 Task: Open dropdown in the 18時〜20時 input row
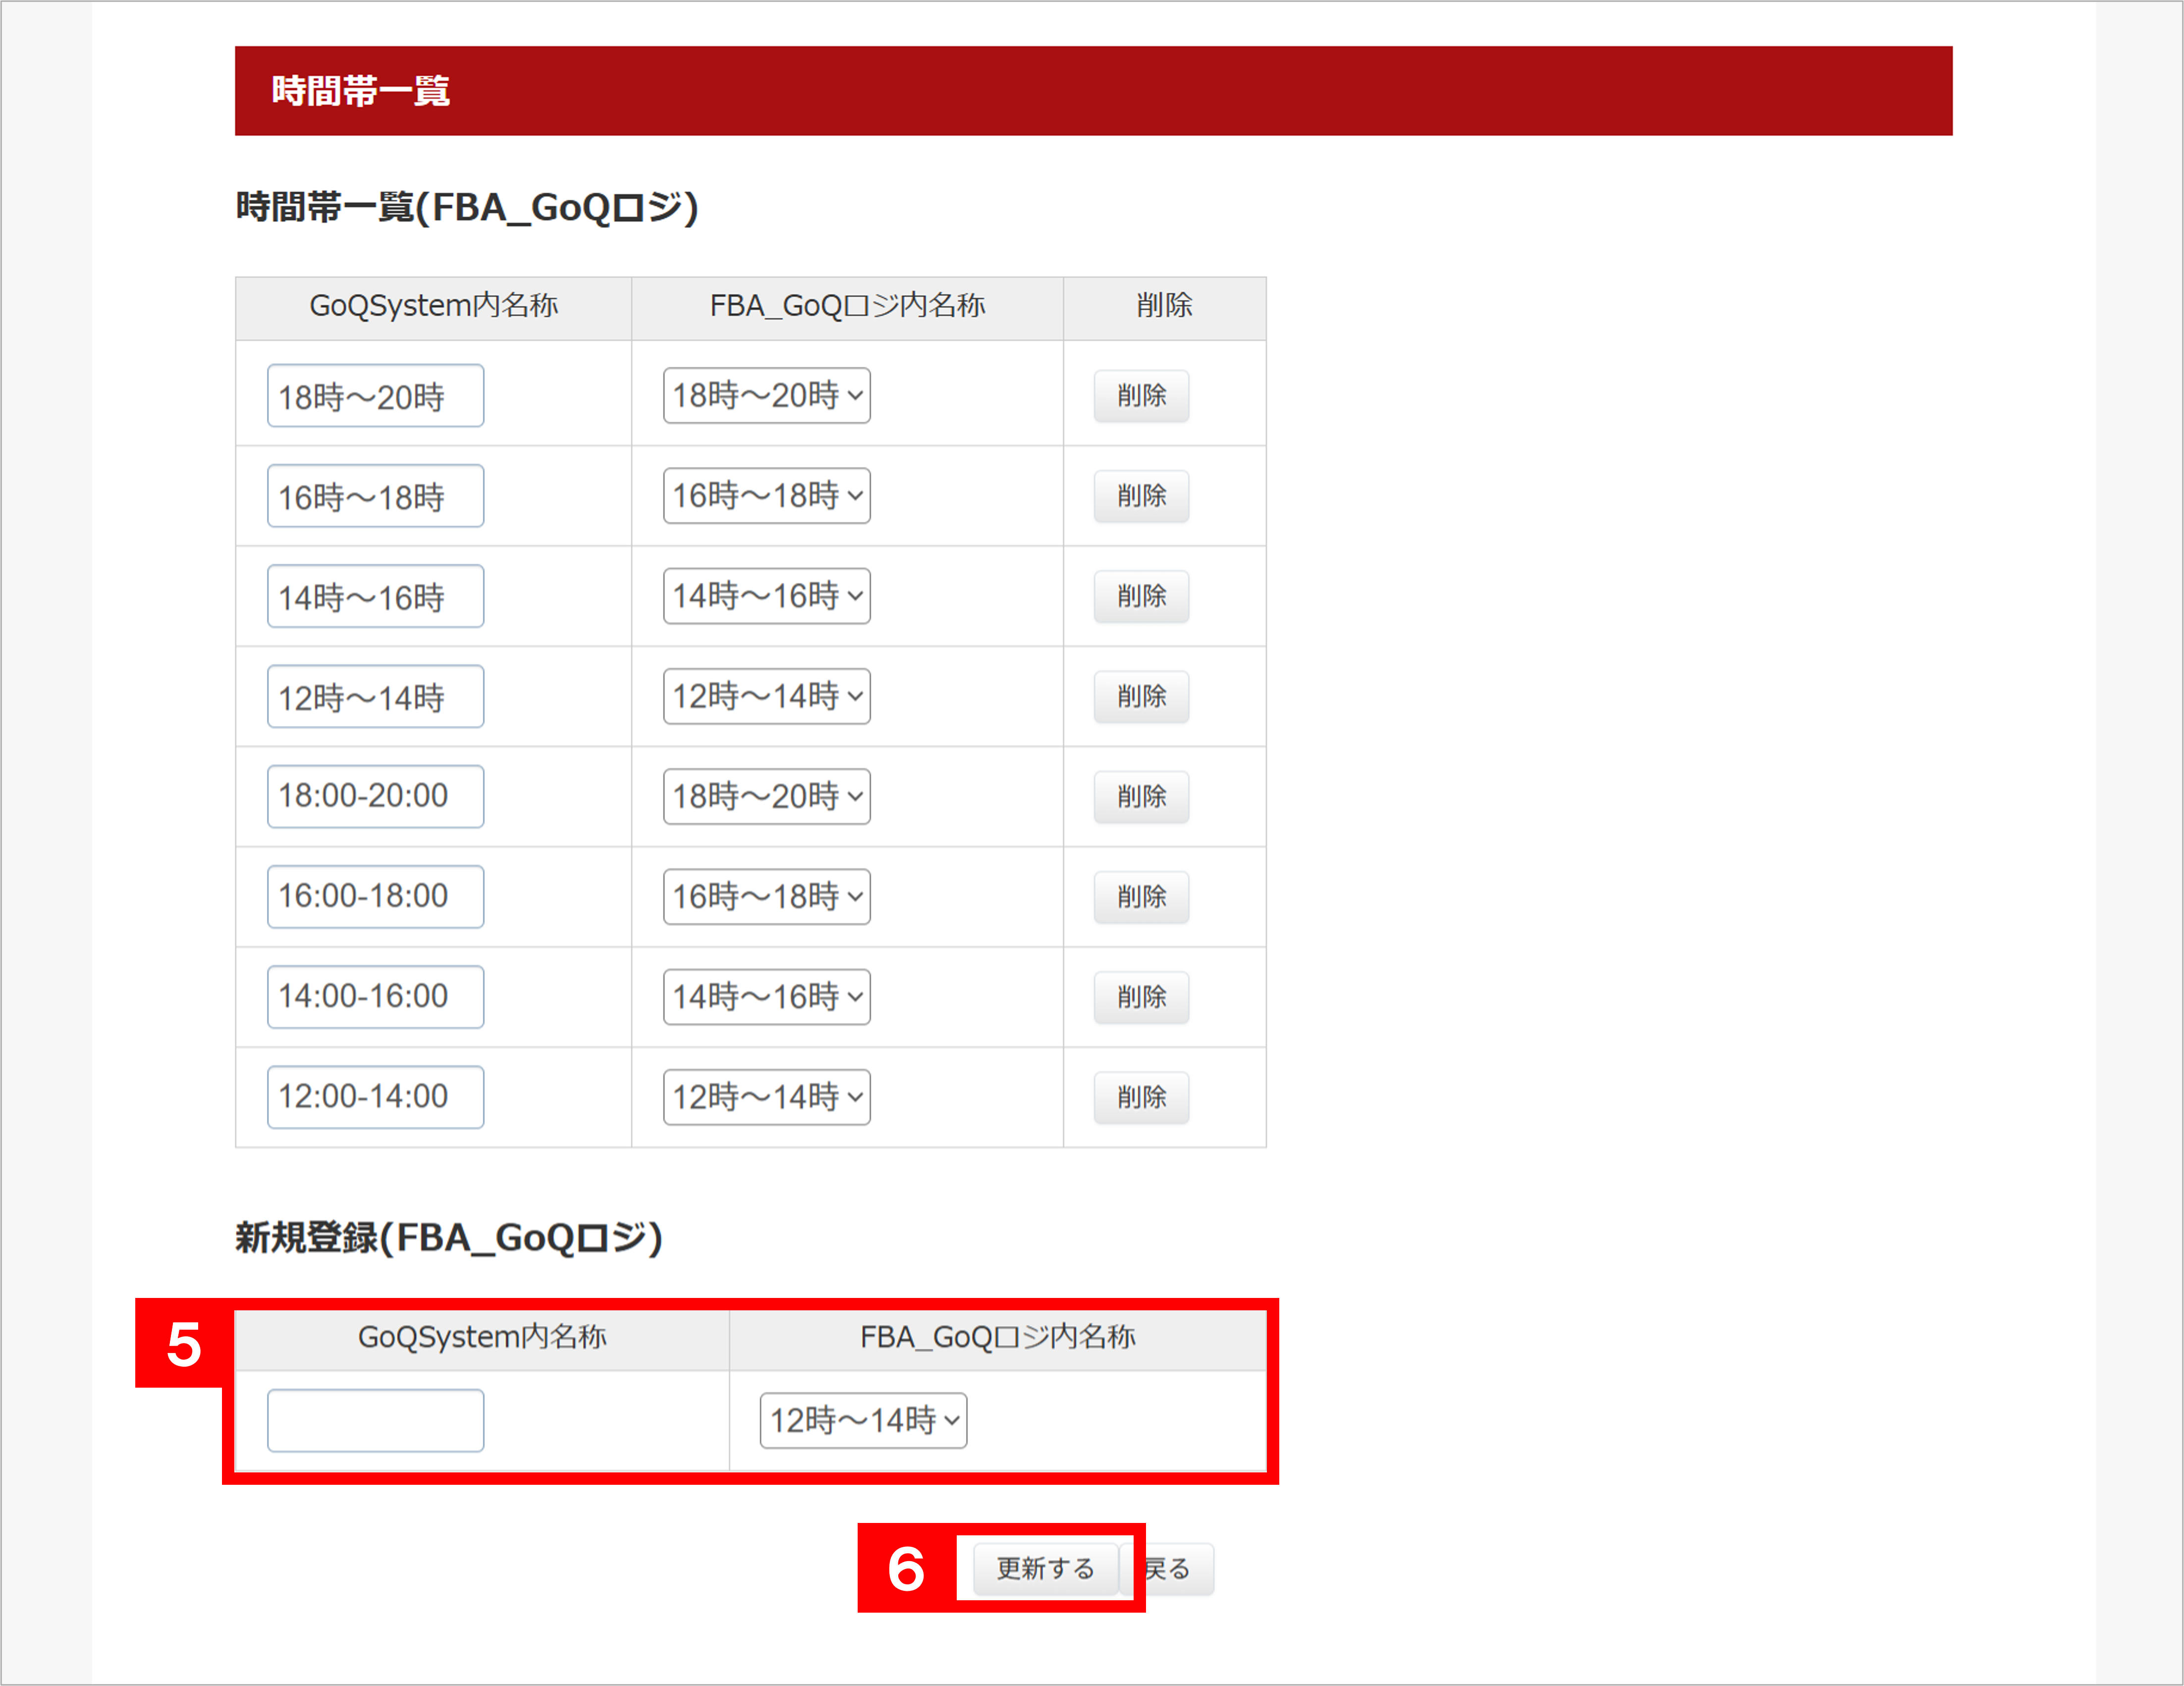pos(766,396)
